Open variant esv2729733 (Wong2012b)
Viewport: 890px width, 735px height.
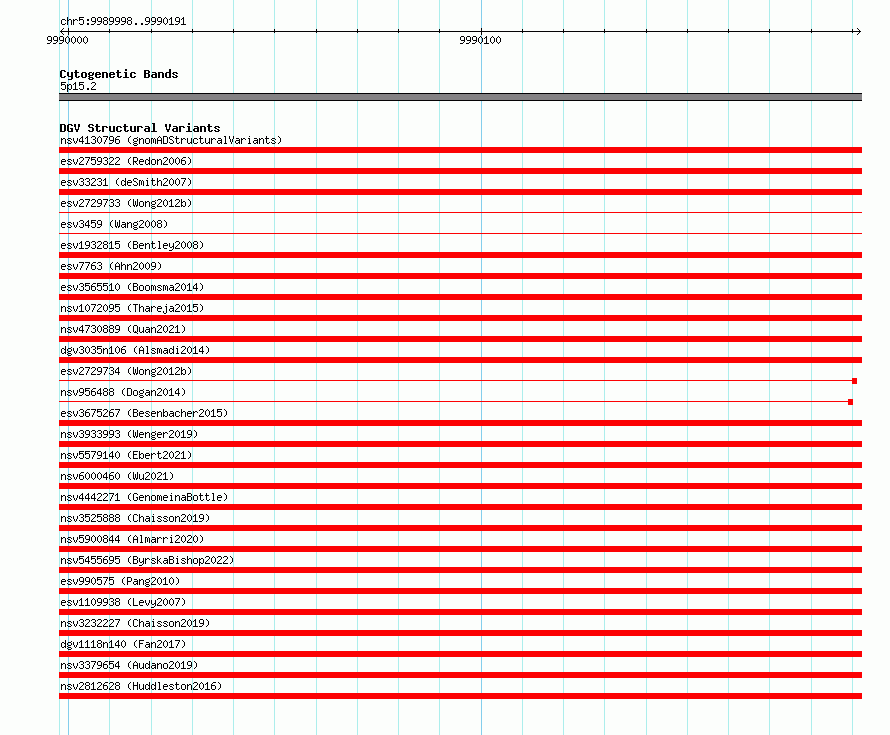pos(126,203)
